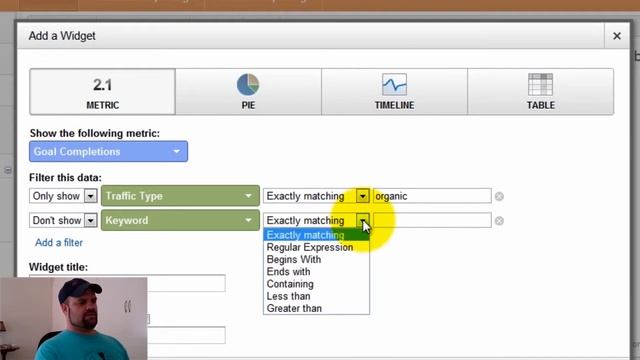Image resolution: width=640 pixels, height=360 pixels.
Task: Open the Keyword dimension dropdown
Action: 180,220
